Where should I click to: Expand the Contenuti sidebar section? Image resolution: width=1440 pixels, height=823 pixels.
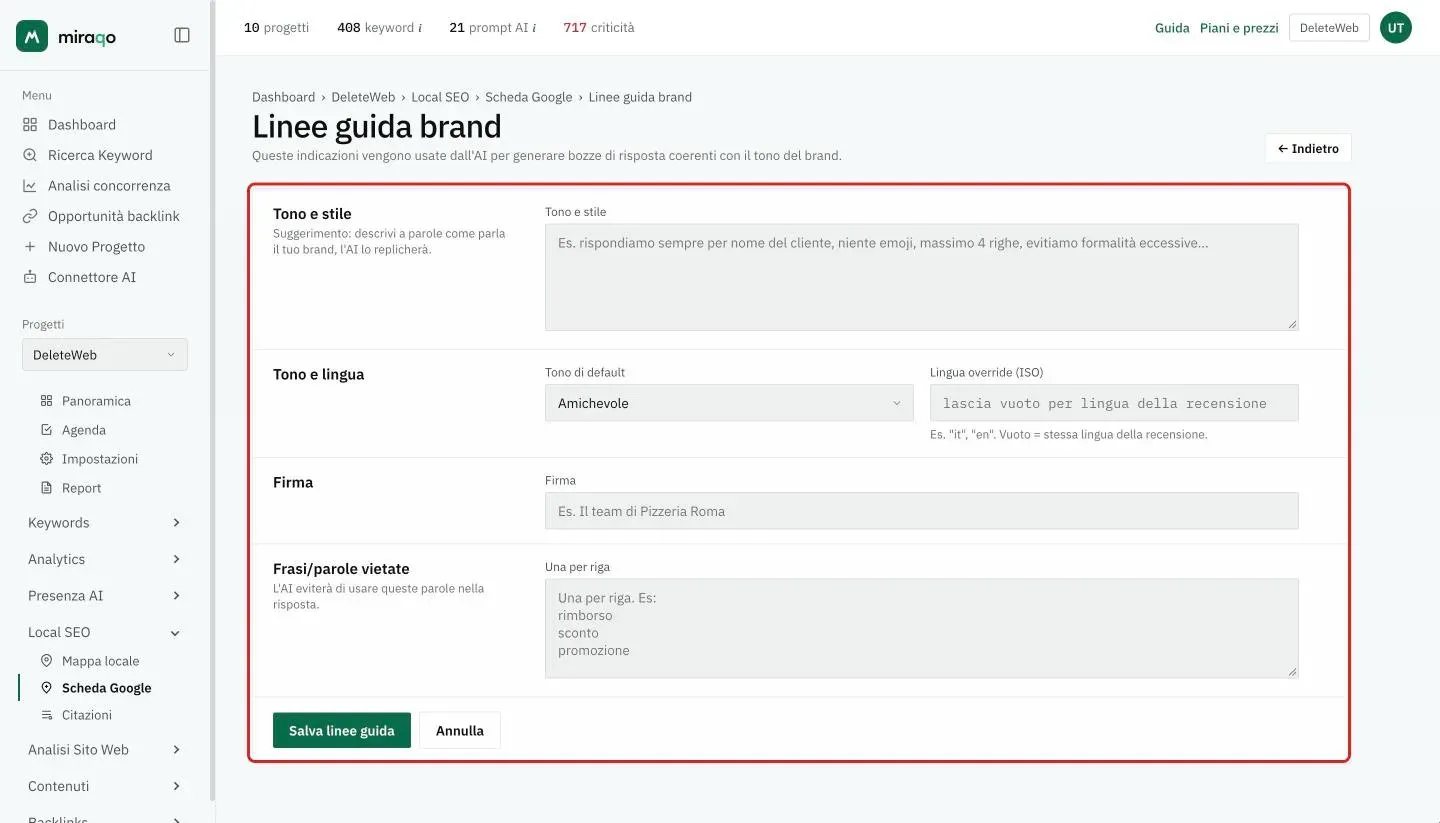105,786
